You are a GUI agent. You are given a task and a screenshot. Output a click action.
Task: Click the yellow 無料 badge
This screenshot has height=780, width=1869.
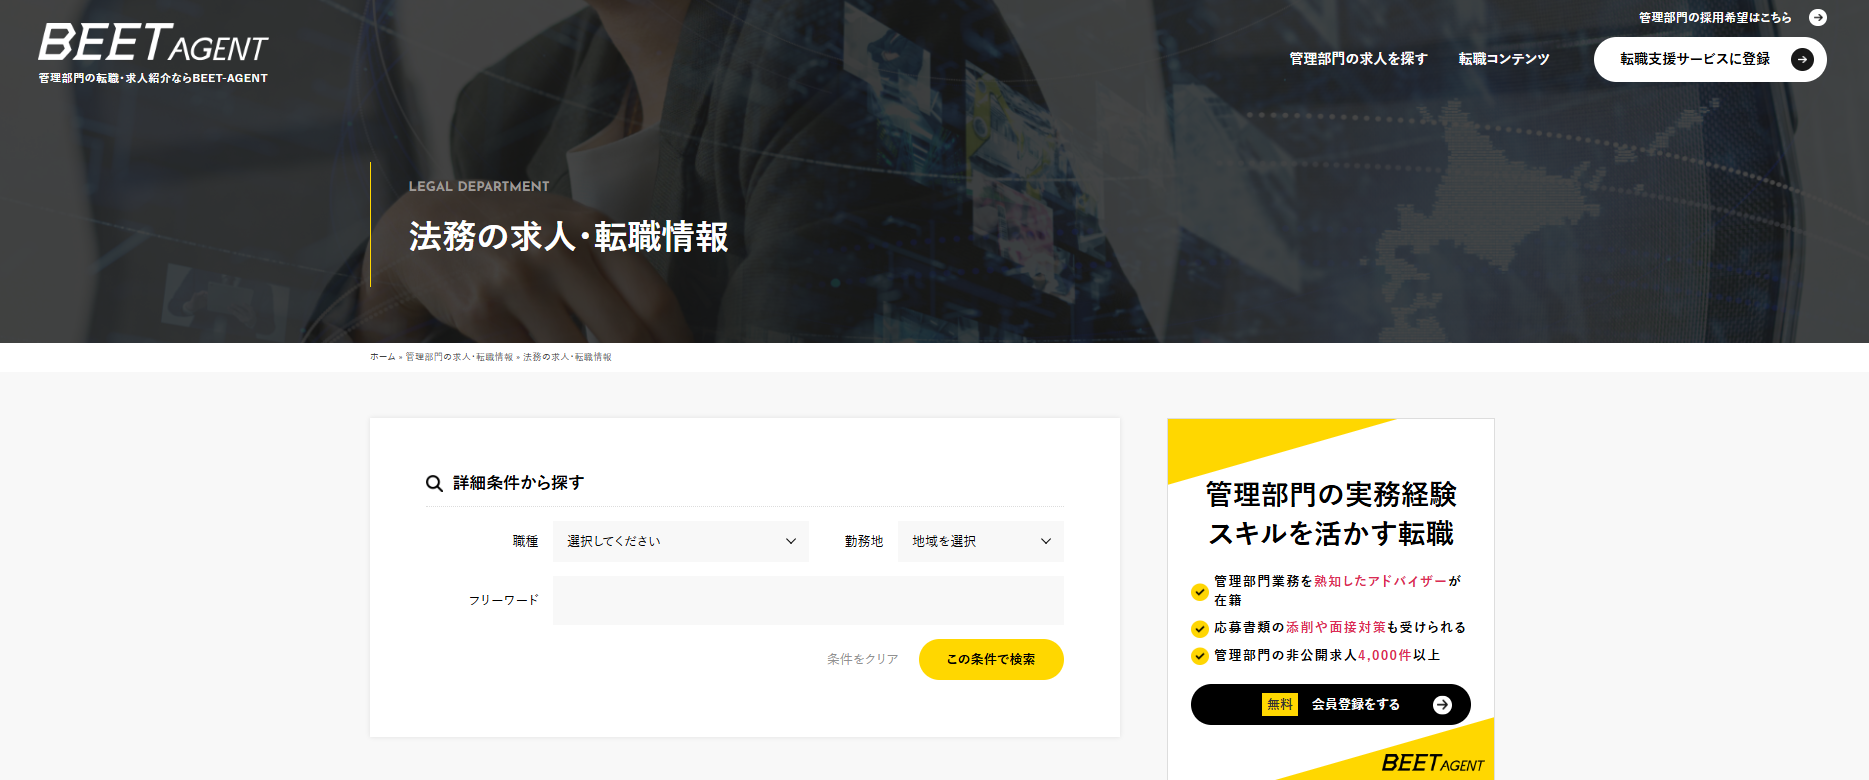(1279, 705)
